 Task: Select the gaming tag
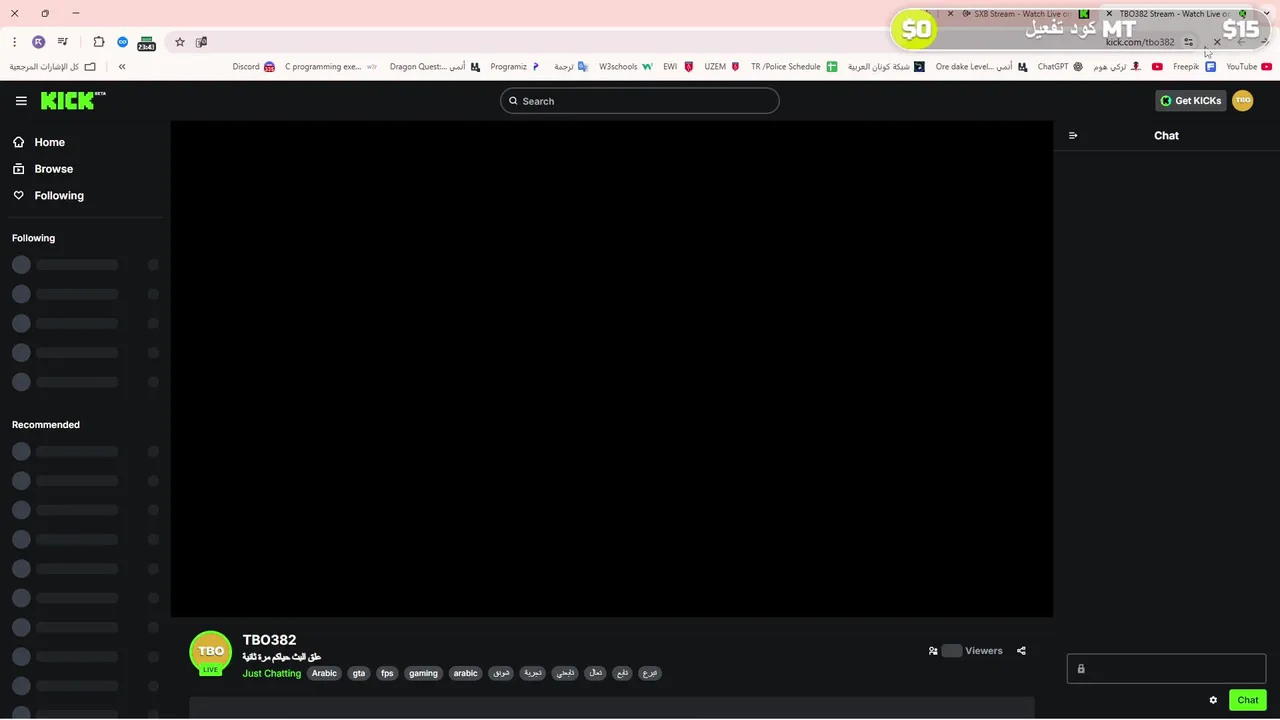423,673
